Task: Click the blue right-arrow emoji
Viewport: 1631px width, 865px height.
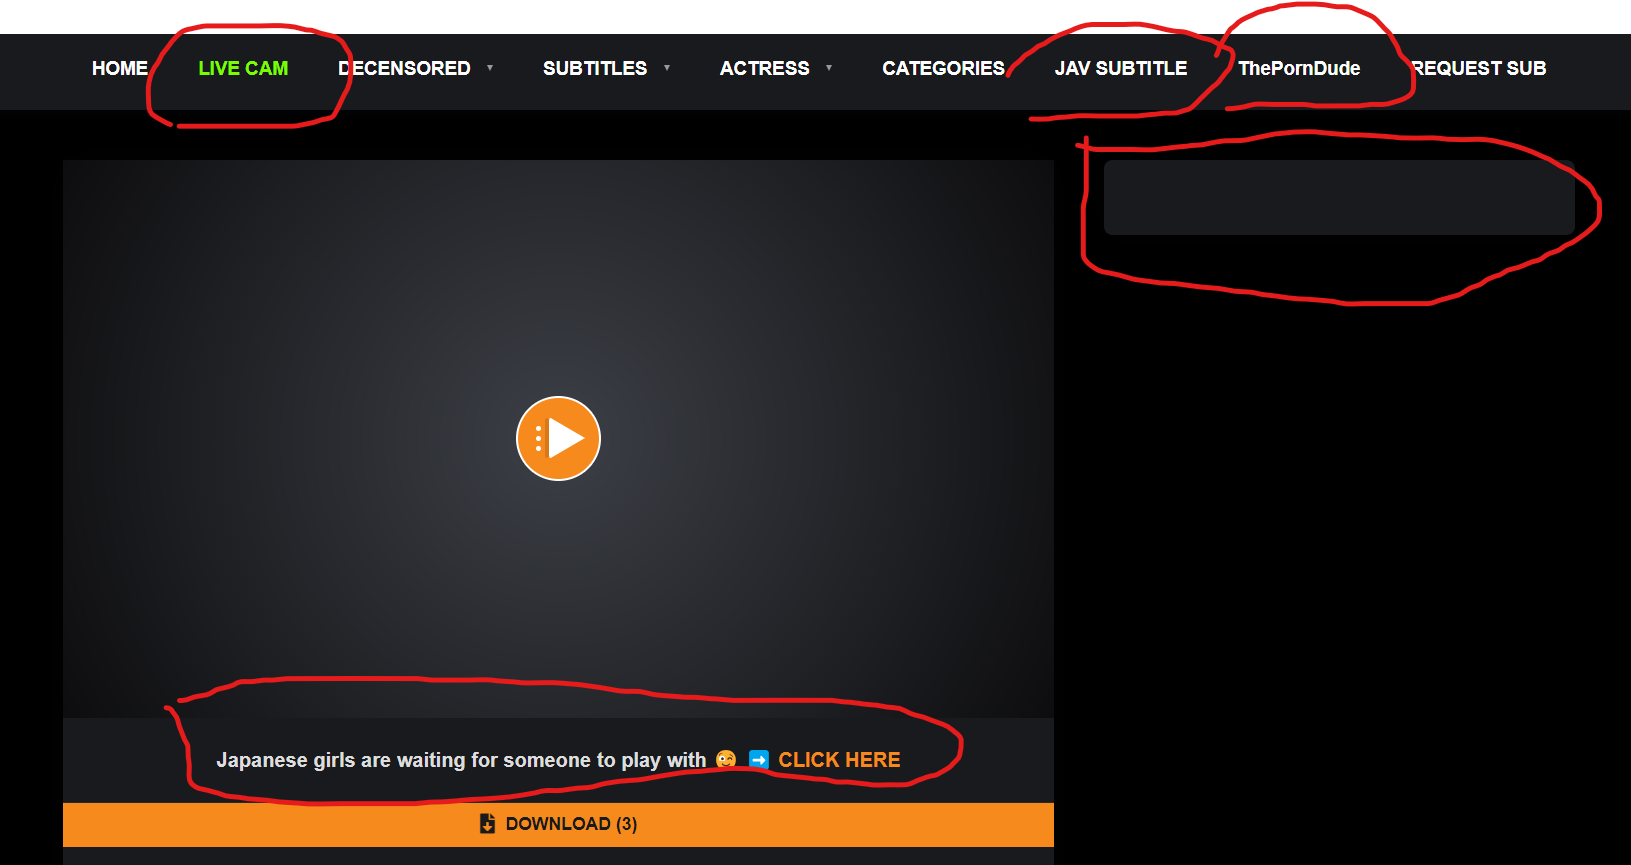Action: coord(759,760)
